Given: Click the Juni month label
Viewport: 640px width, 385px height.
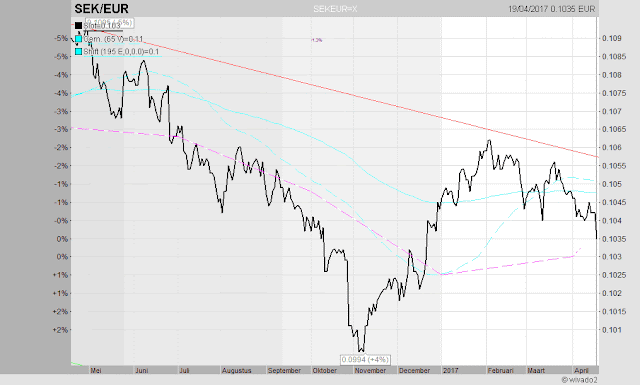Looking at the screenshot, I should 142,370.
